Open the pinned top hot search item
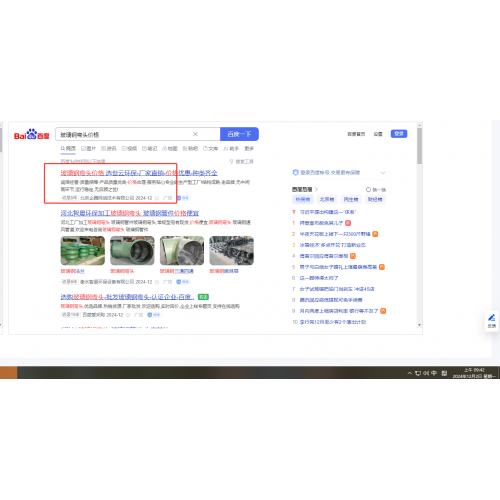 point(328,212)
